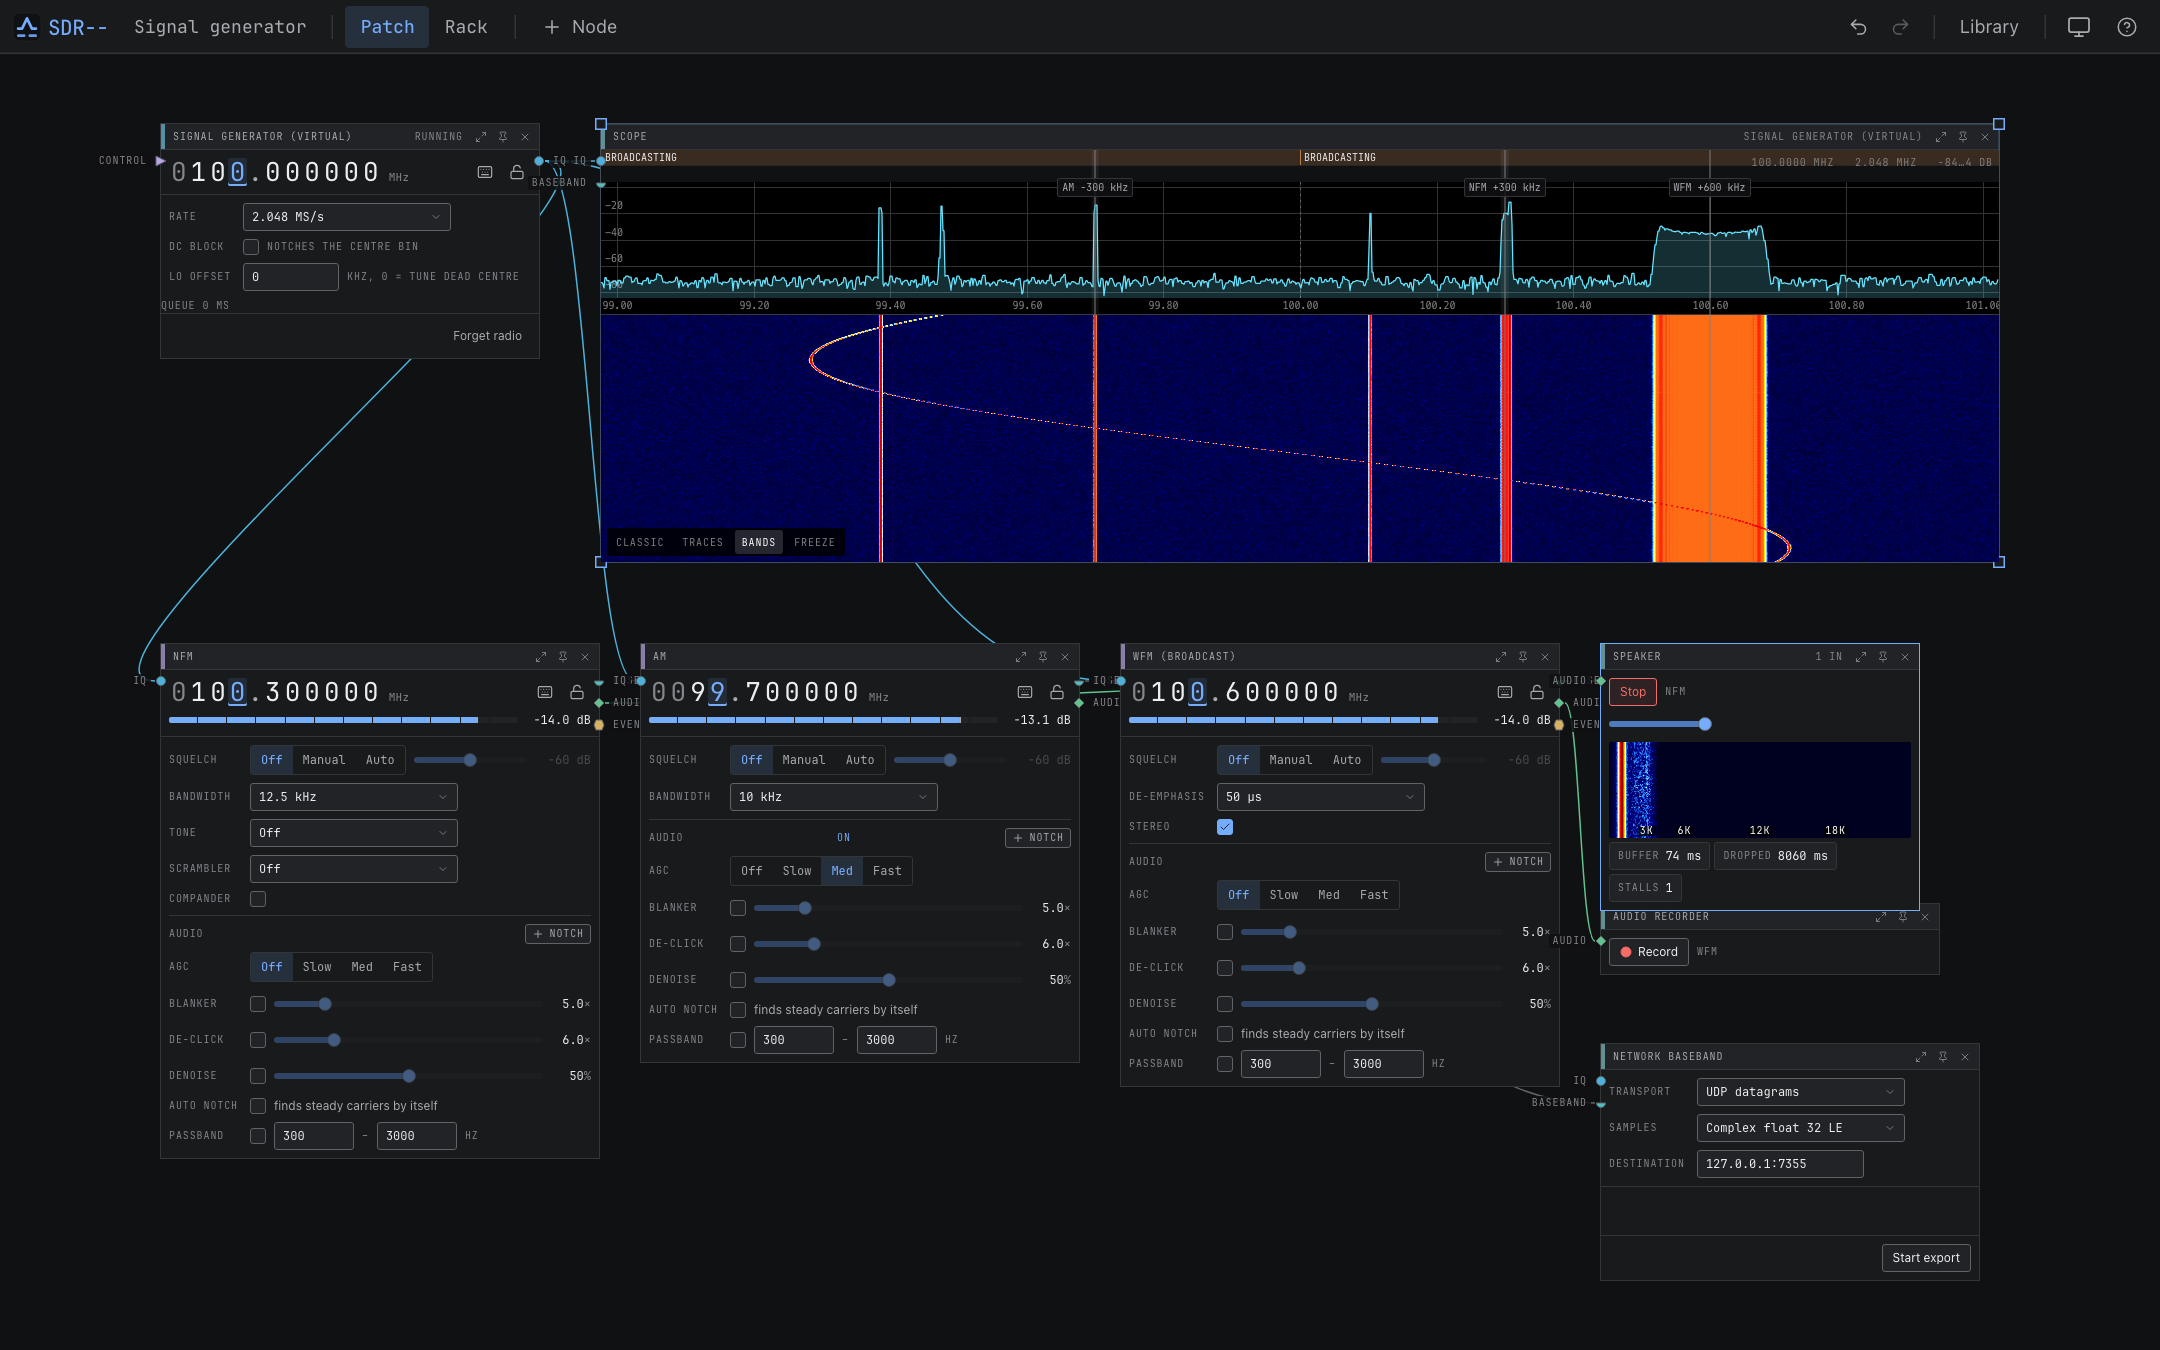Screen dimensions: 2160x1350
Task: Open the NFM Tone dropdown
Action: click(354, 833)
